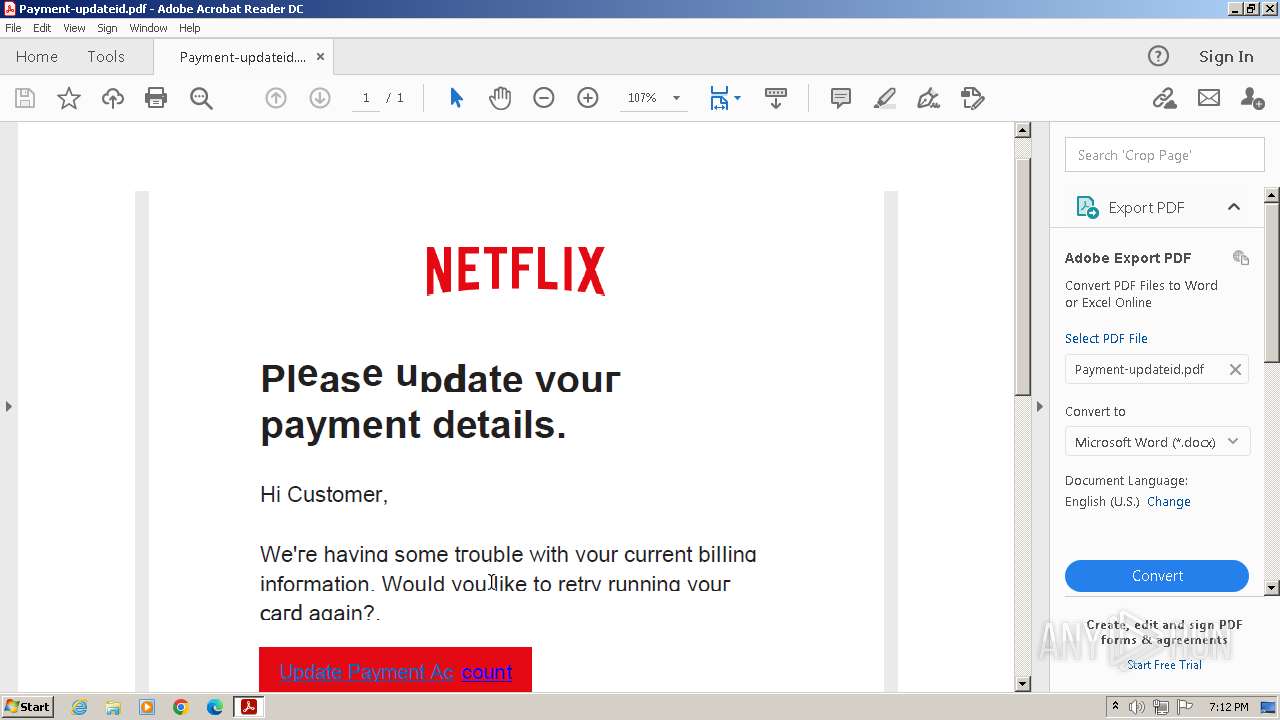
Task: Click the volume speaker tray icon
Action: [1137, 707]
